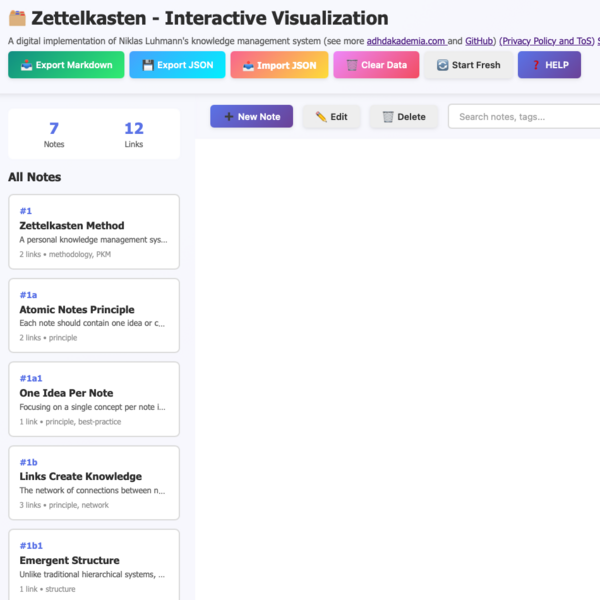Click the '1 link • structure' line

coord(47,589)
